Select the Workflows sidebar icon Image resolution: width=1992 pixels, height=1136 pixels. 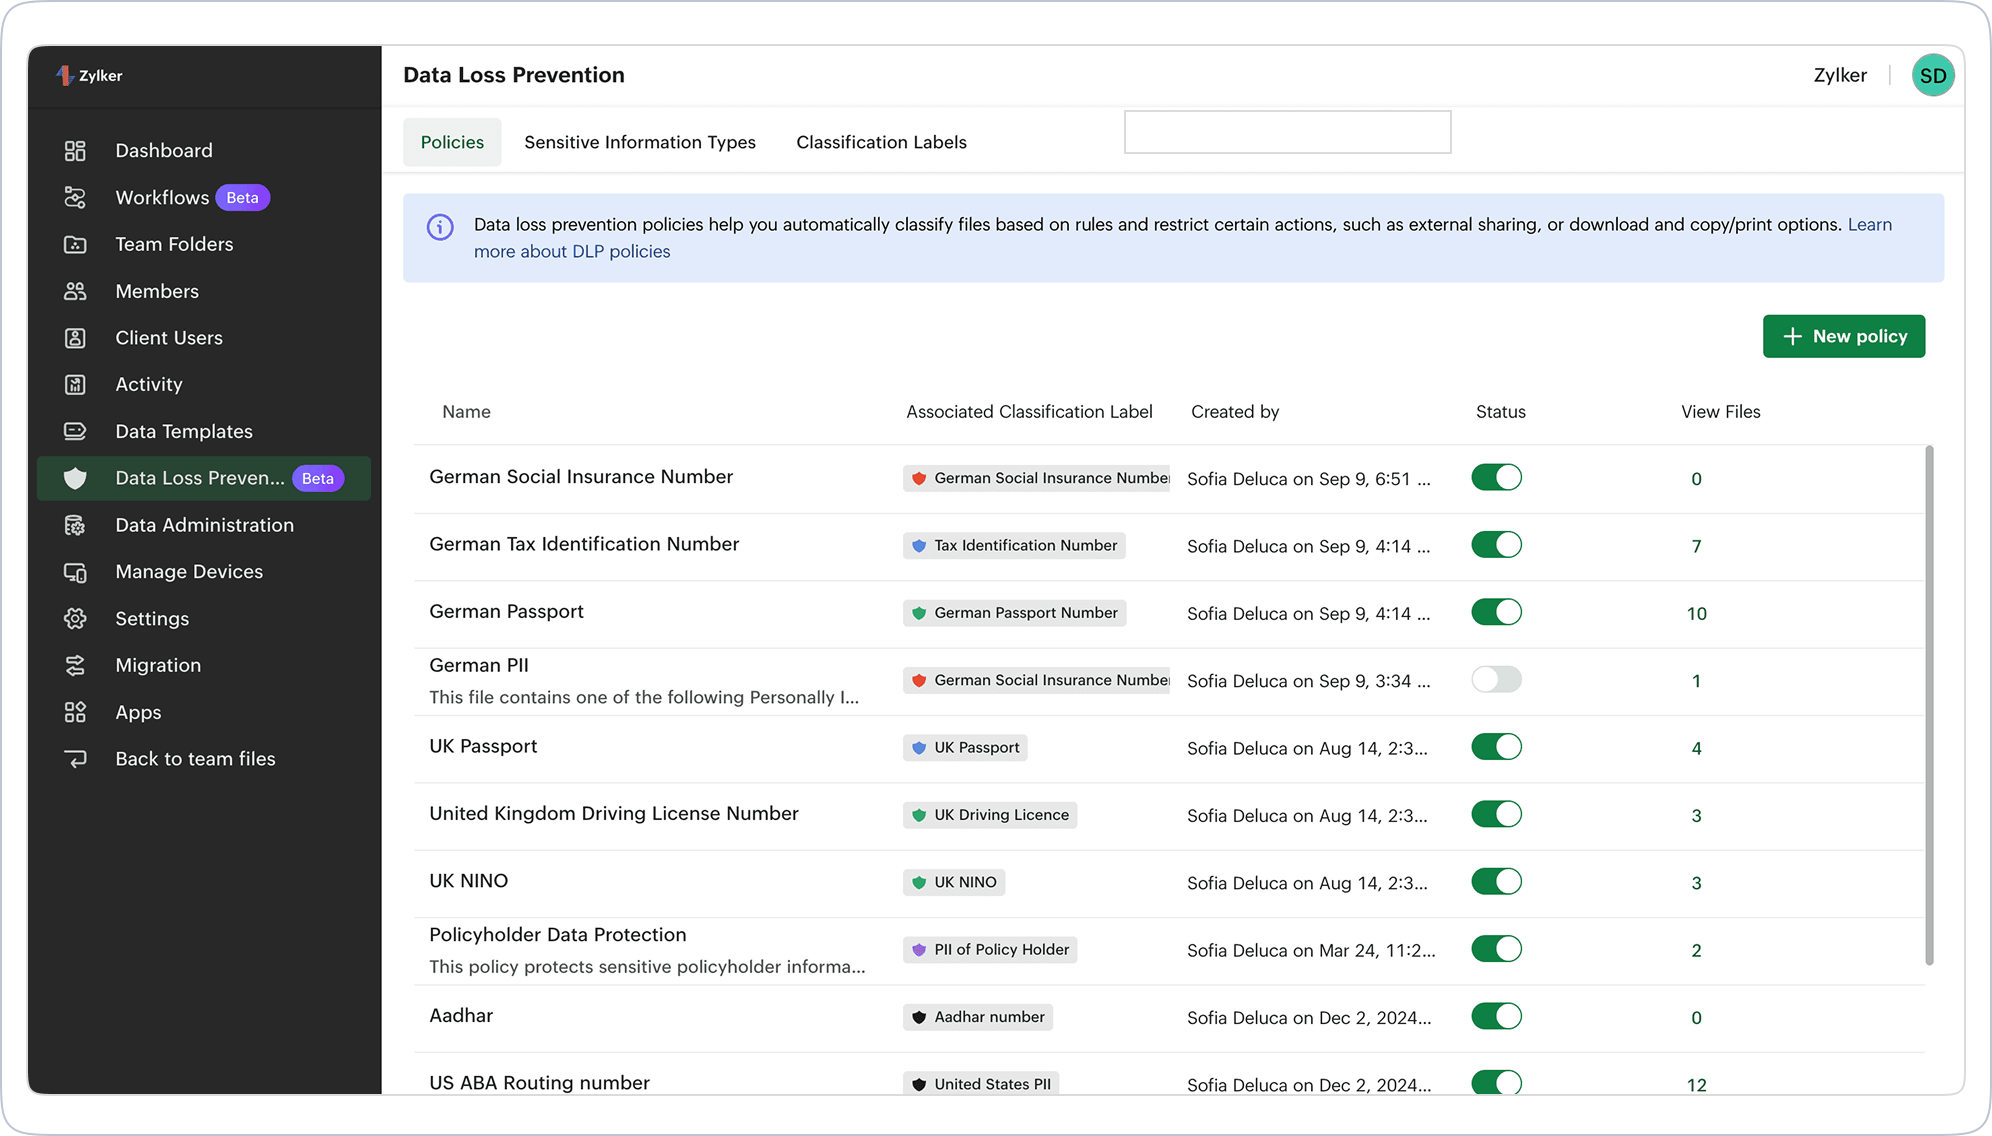(x=75, y=197)
